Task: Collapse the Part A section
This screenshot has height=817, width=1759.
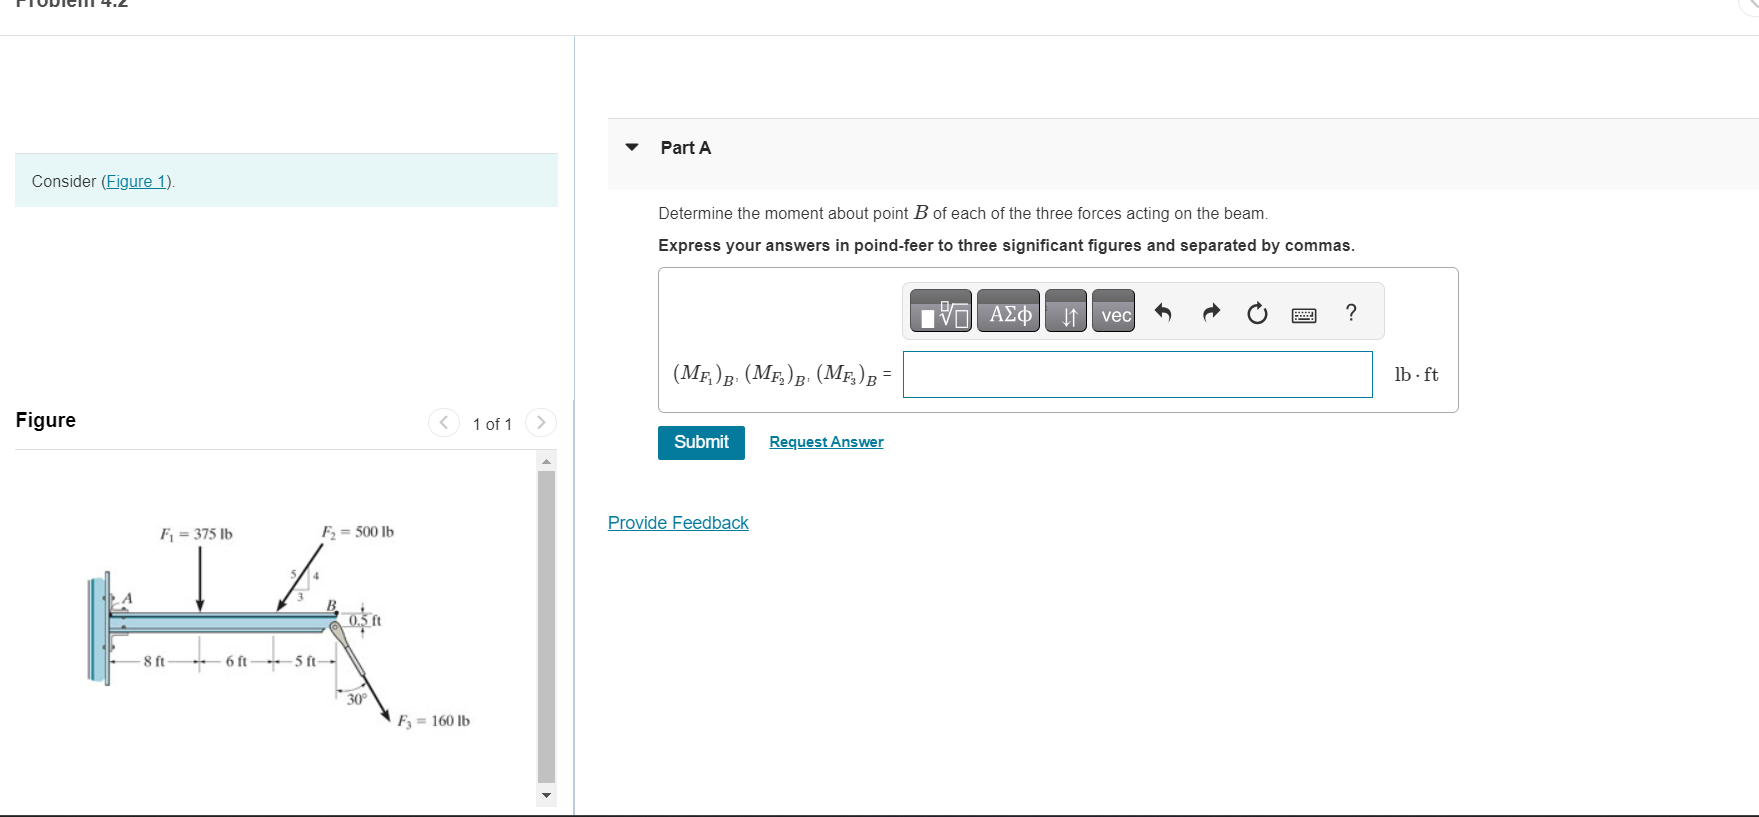Action: (x=631, y=146)
